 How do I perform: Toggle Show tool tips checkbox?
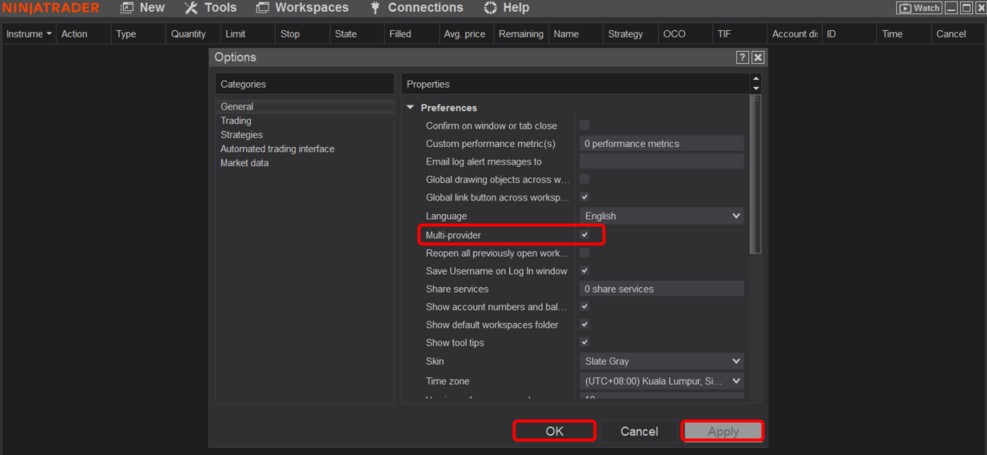585,343
